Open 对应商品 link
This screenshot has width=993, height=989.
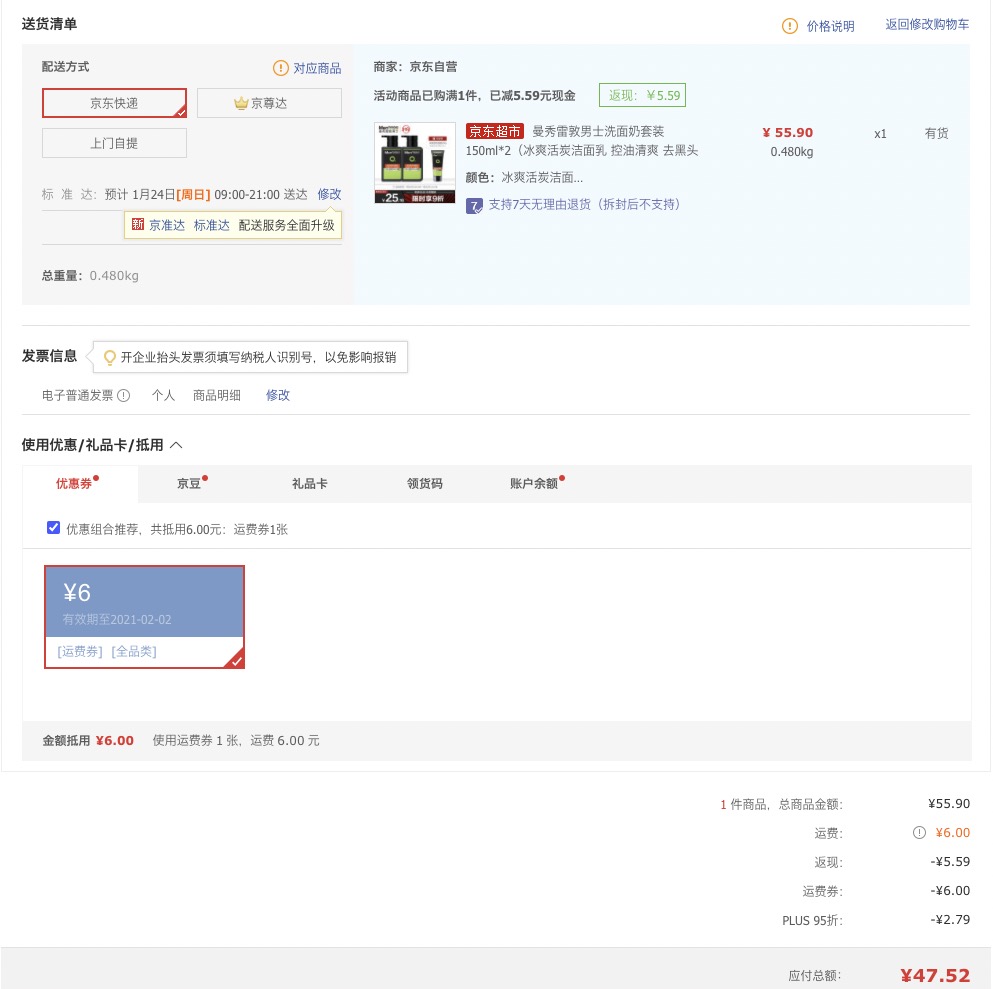coord(317,68)
